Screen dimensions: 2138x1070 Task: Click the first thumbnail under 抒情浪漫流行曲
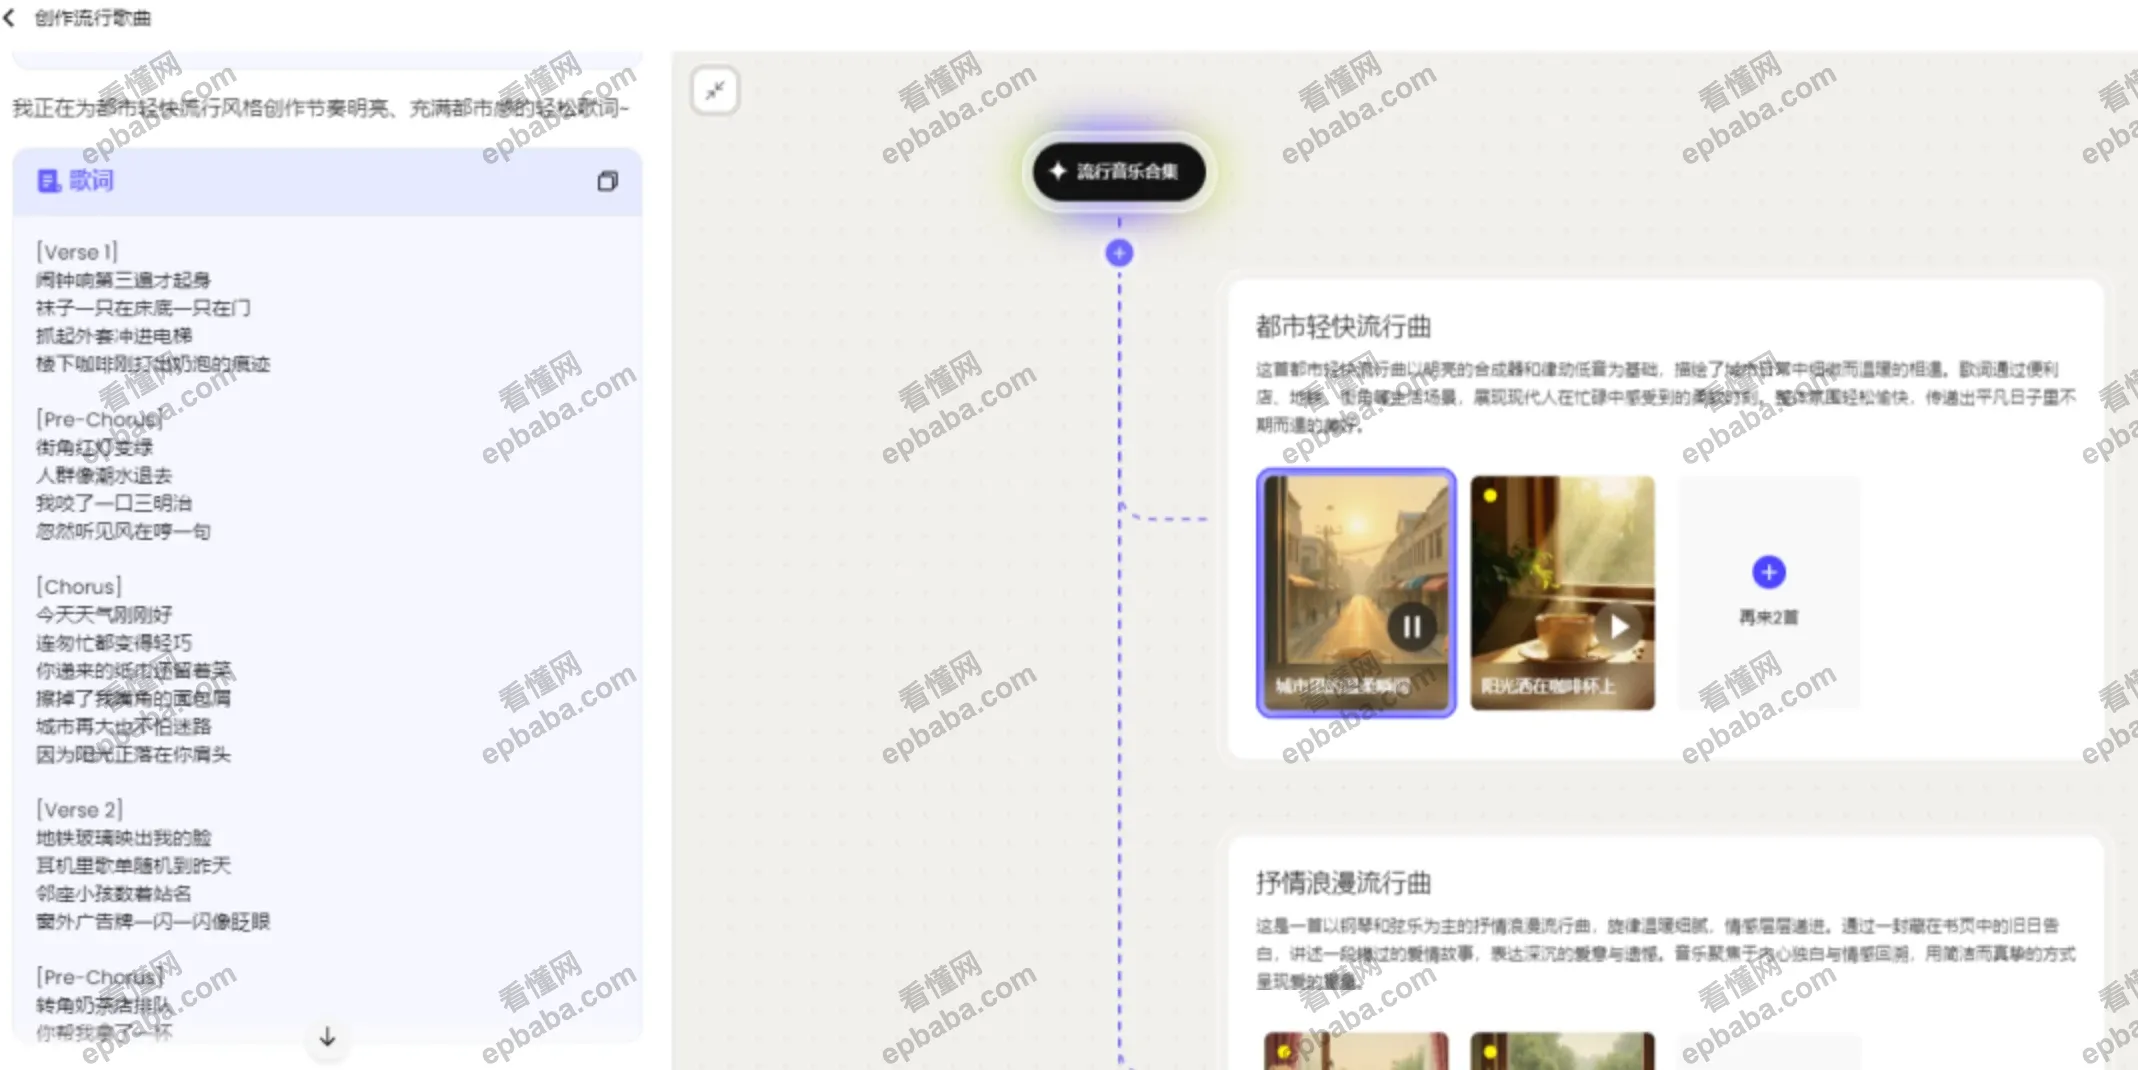(1355, 1050)
